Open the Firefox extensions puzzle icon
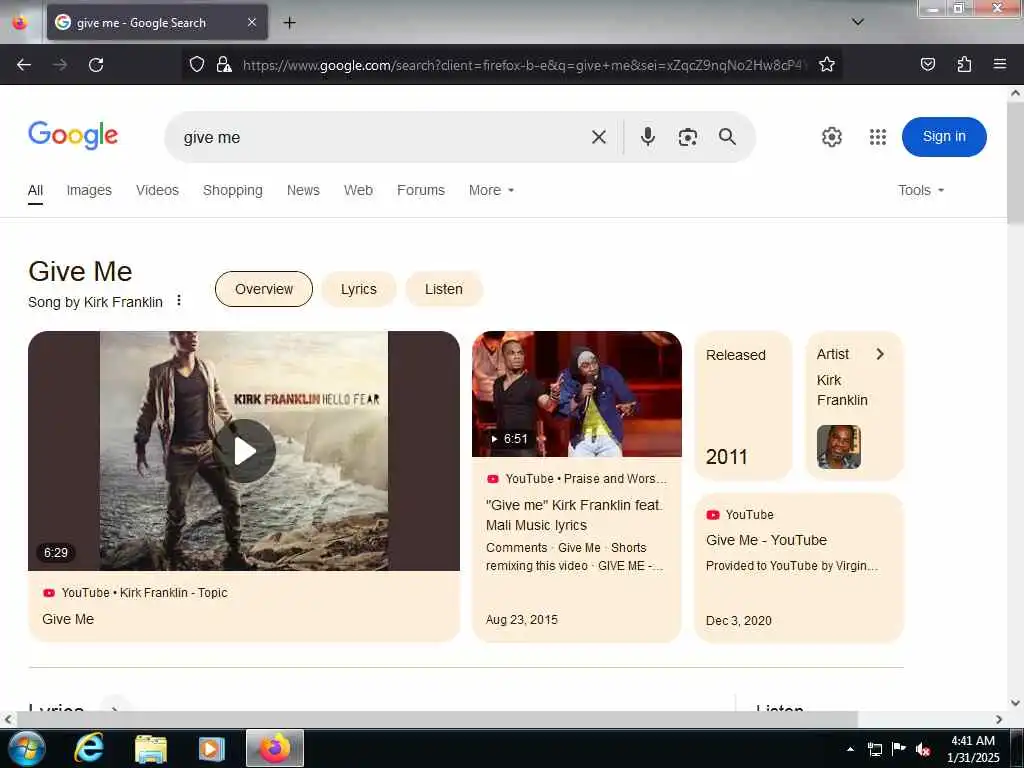Viewport: 1024px width, 768px height. [x=964, y=64]
